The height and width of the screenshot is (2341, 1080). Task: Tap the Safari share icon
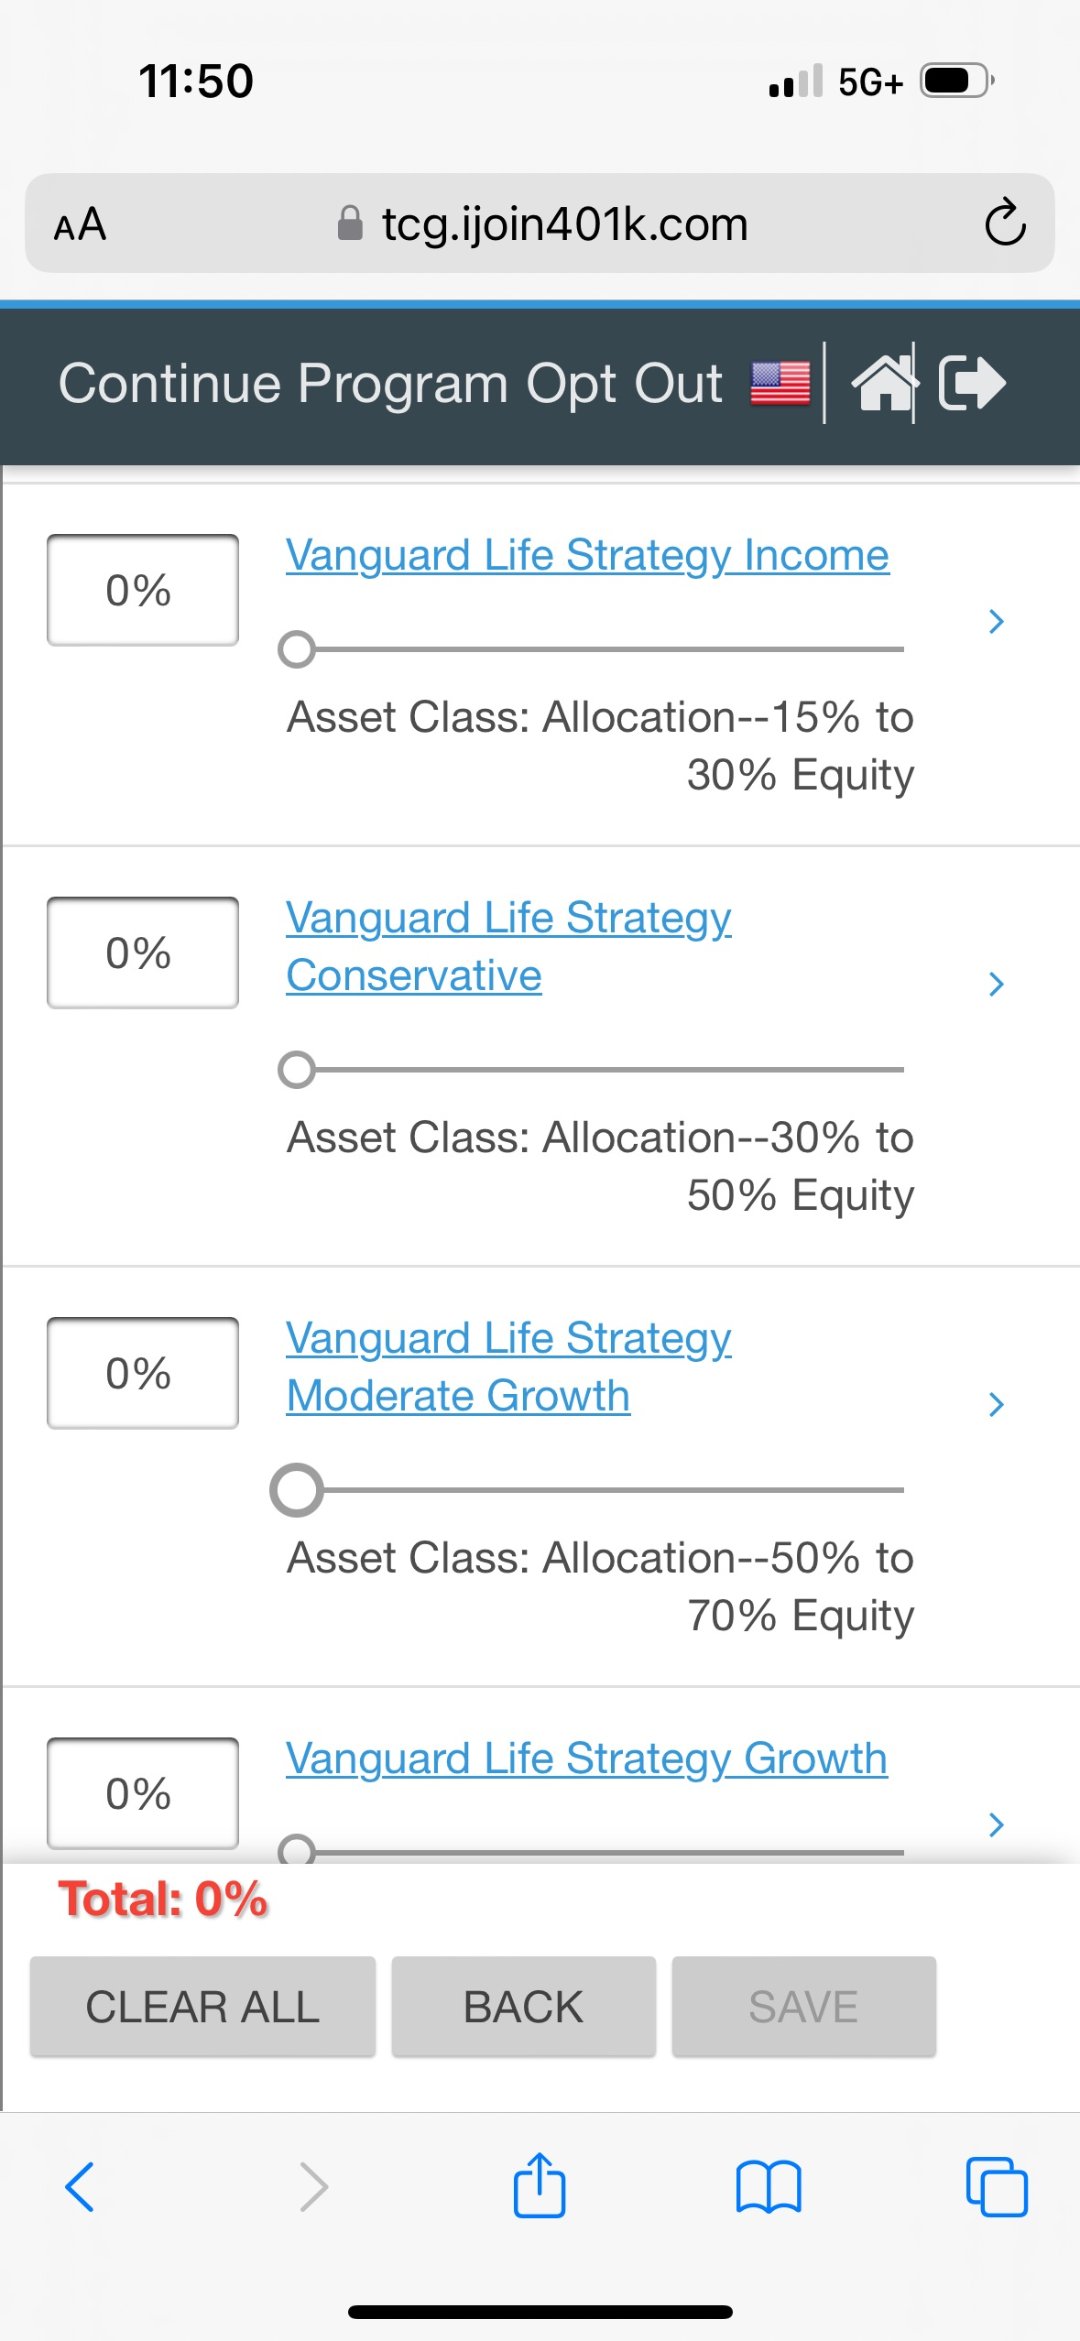[539, 2185]
